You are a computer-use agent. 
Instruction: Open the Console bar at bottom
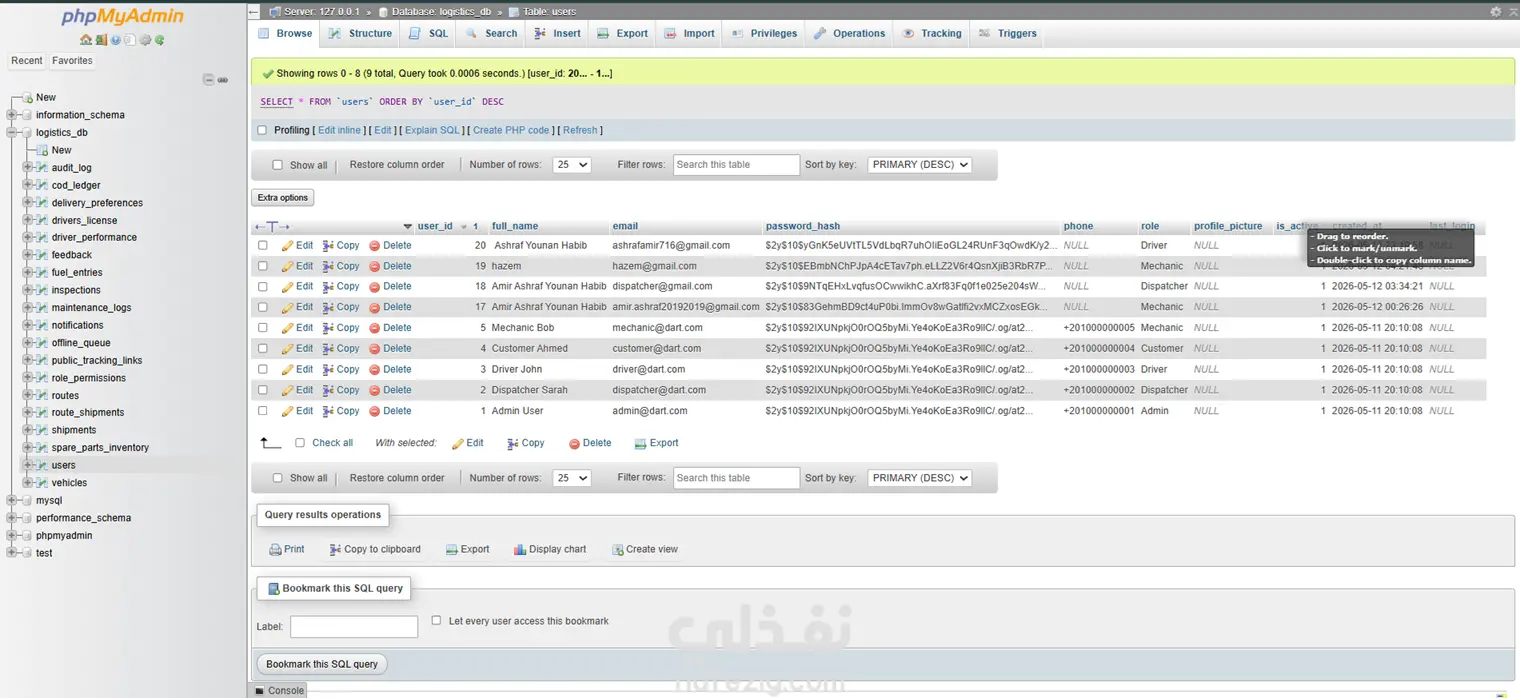pyautogui.click(x=277, y=690)
